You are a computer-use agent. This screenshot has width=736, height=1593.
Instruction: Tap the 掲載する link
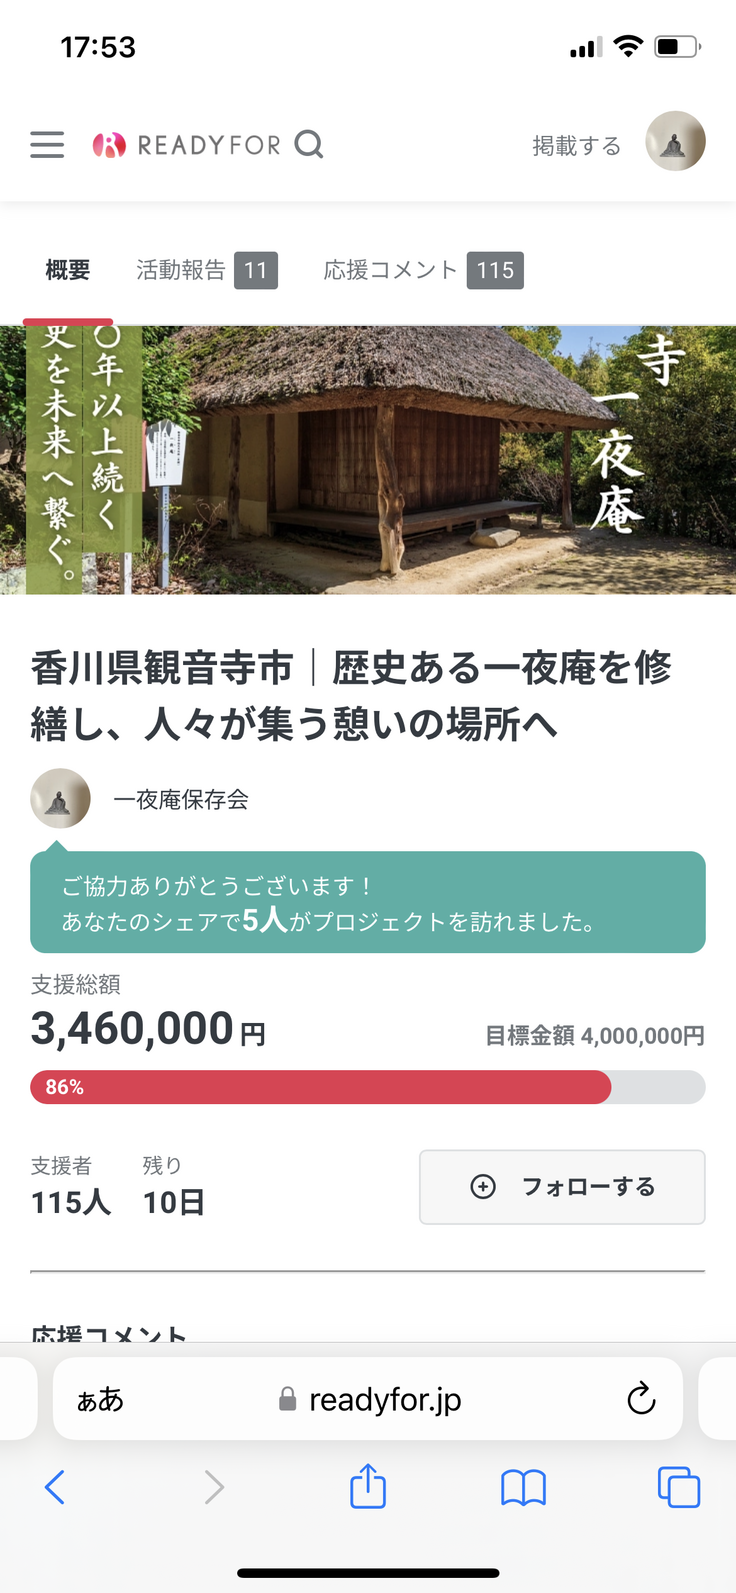[576, 146]
